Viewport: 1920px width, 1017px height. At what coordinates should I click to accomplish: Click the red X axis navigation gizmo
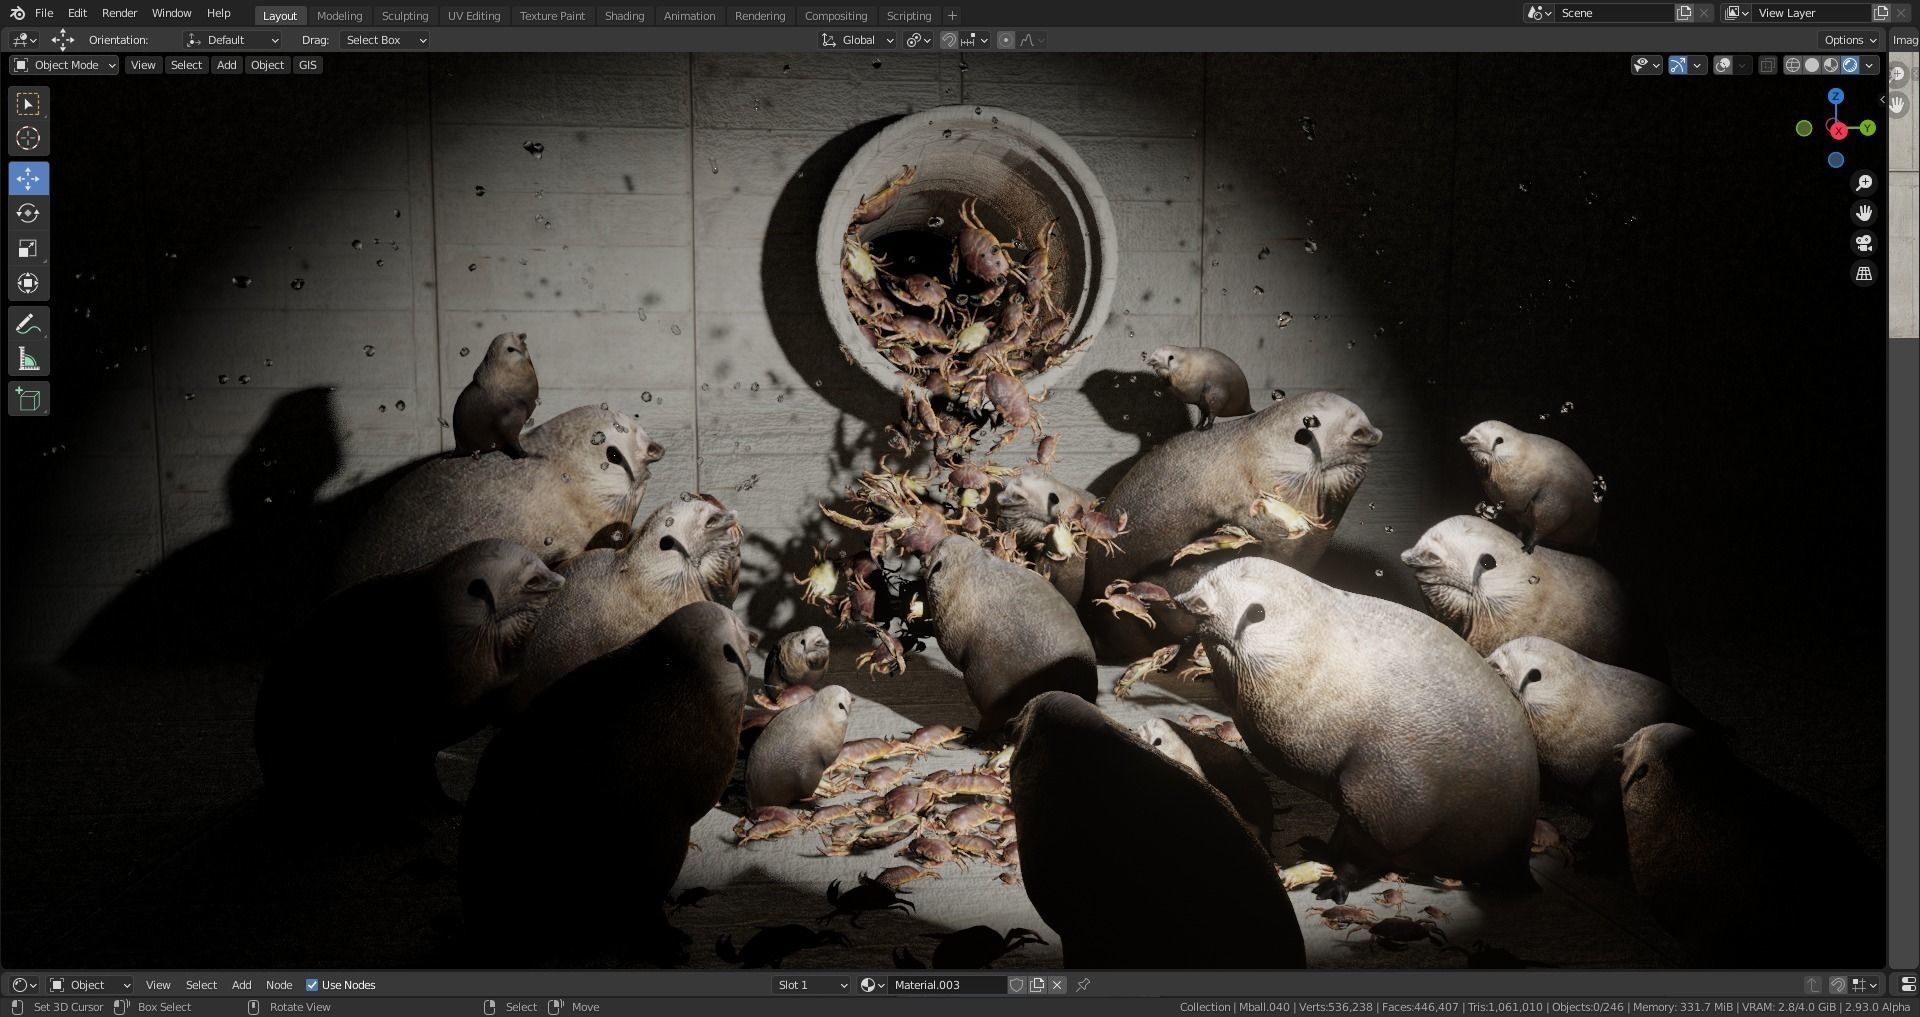tap(1838, 131)
